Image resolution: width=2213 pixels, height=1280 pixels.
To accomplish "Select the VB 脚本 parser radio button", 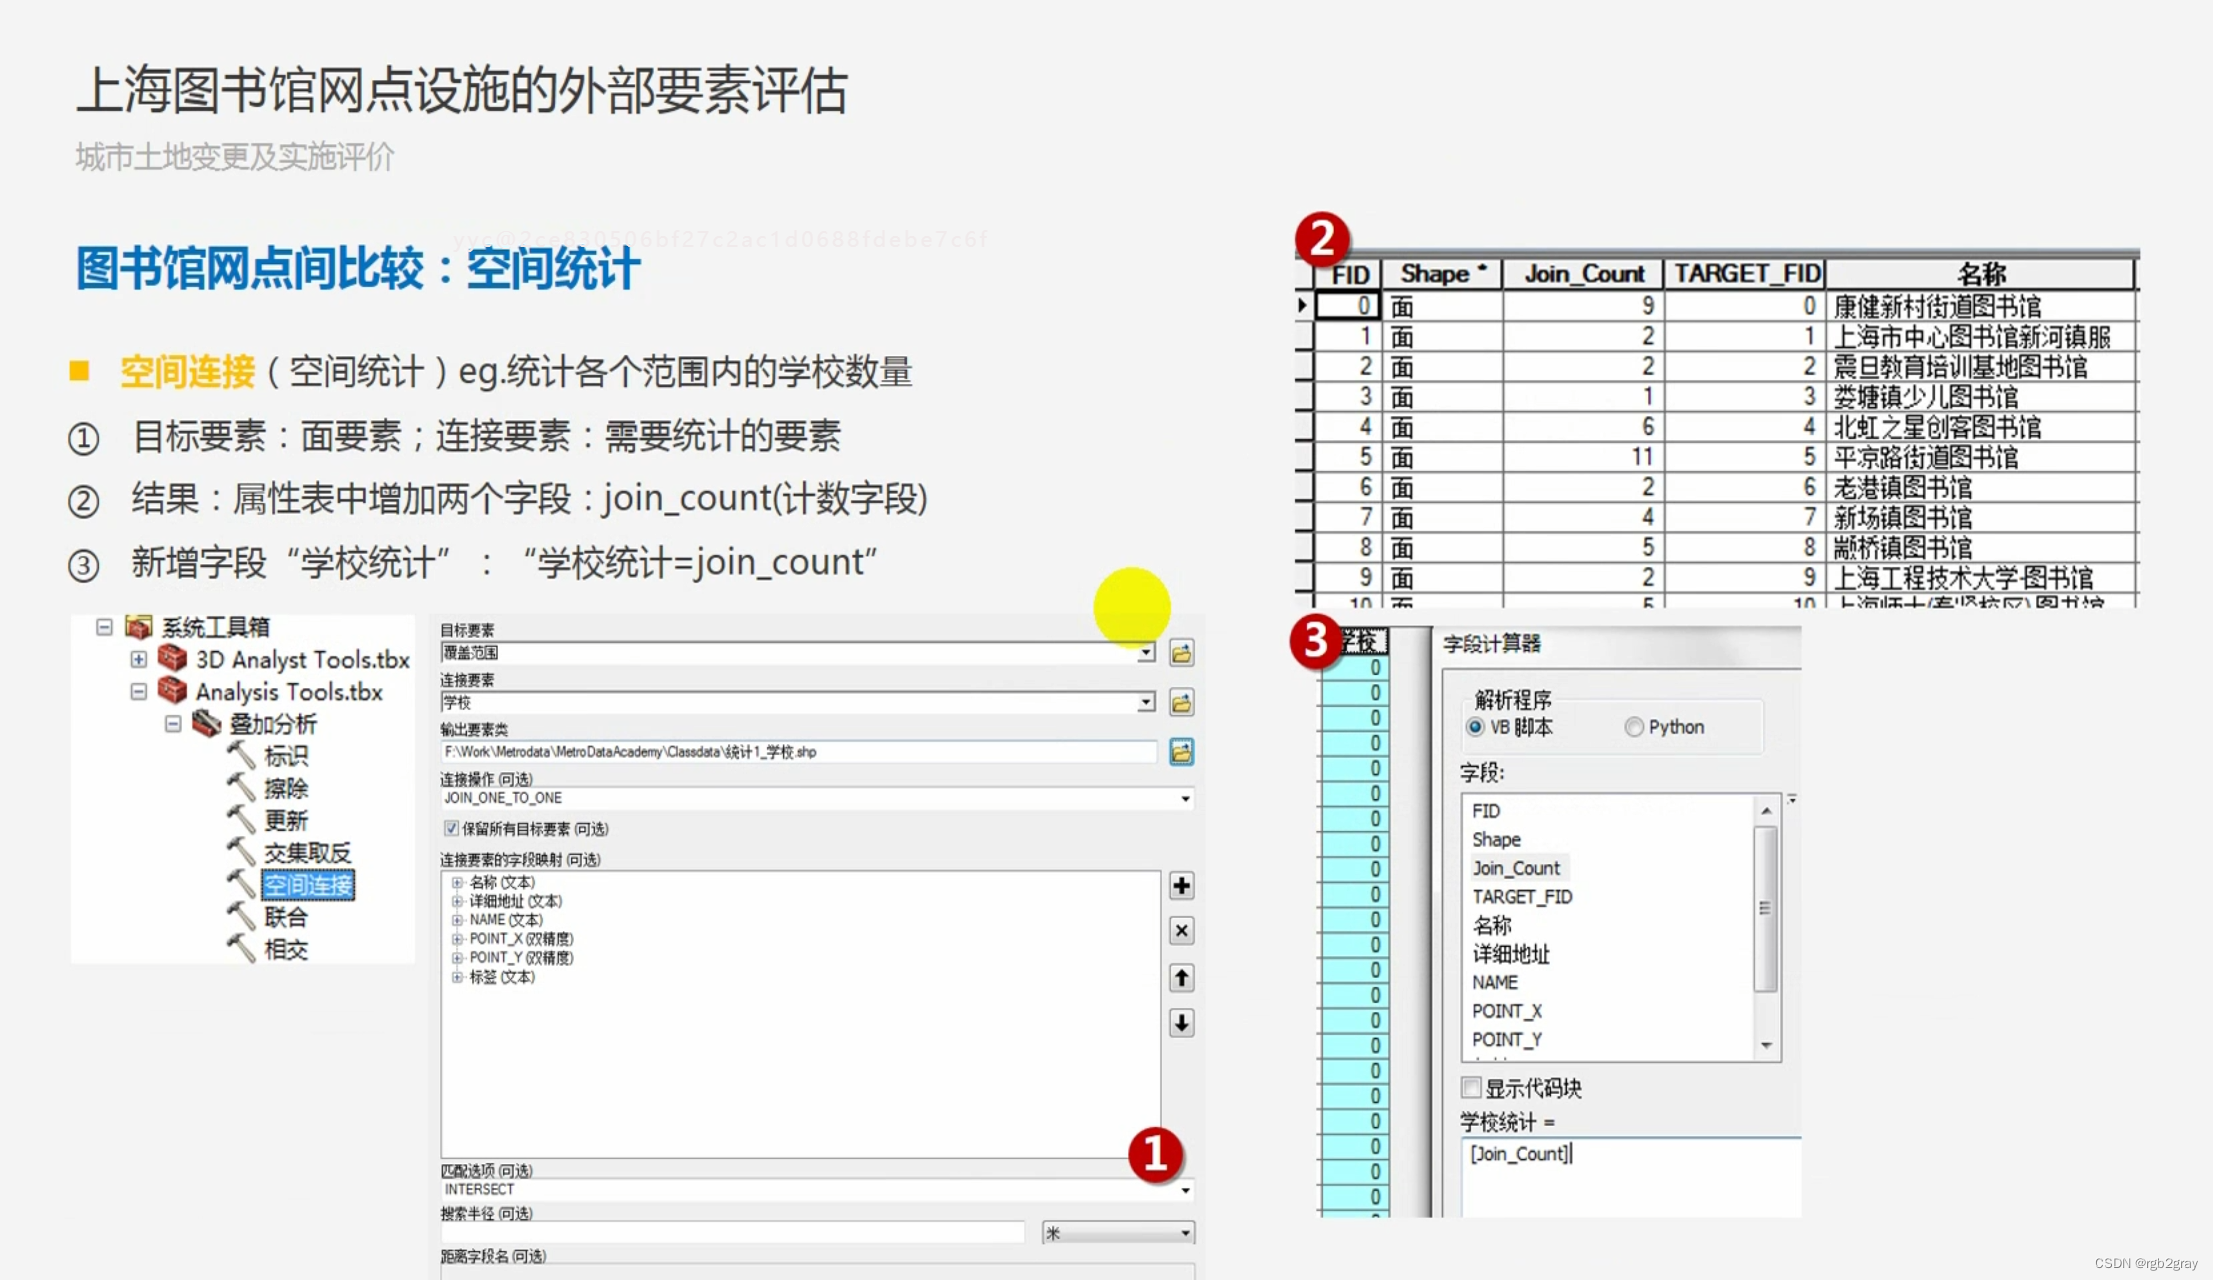I will [1475, 727].
